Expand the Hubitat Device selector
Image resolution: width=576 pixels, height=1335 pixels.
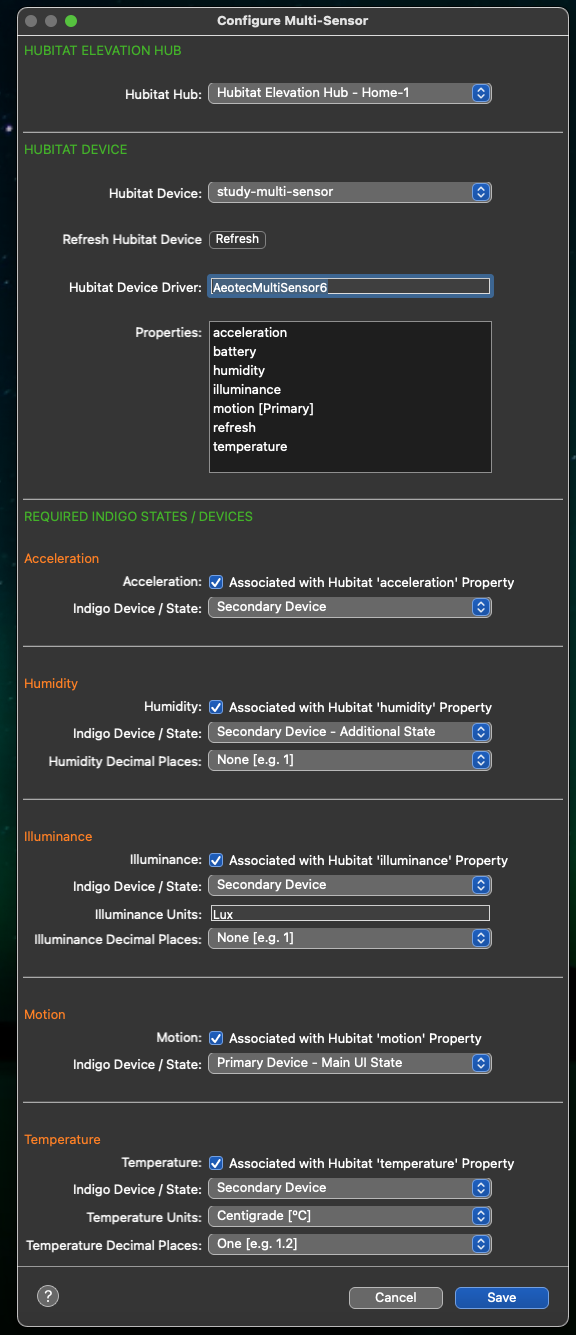coord(350,192)
